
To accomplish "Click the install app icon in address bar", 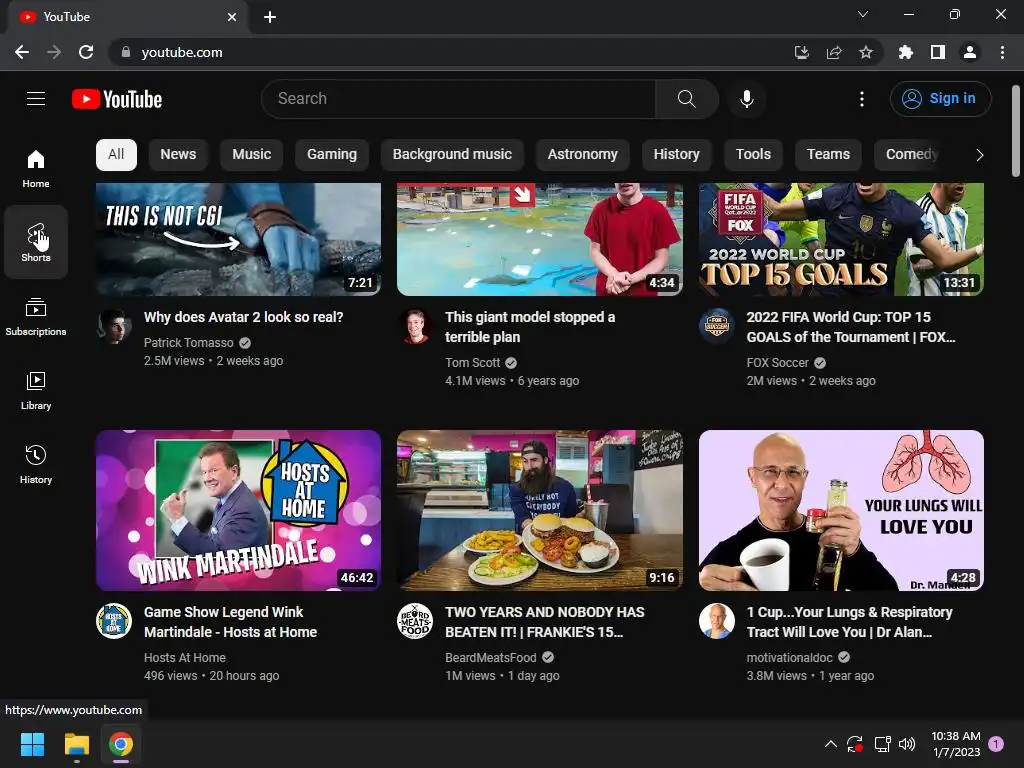I will (801, 52).
